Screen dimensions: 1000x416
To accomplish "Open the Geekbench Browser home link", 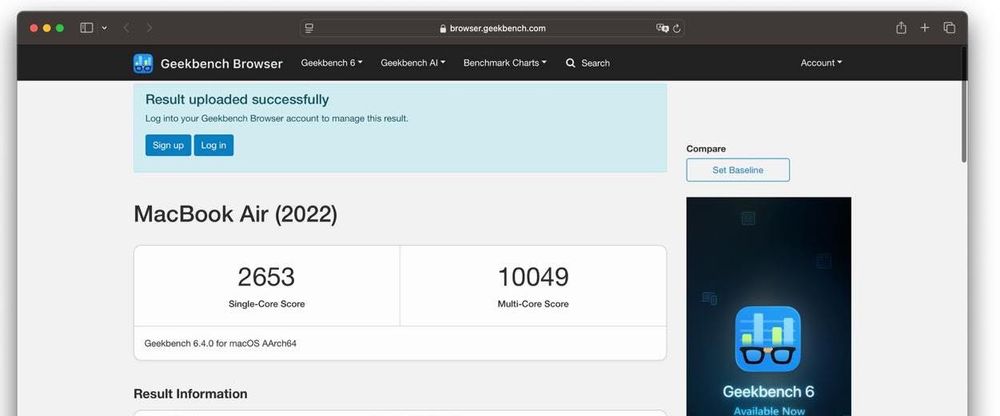I will point(221,63).
